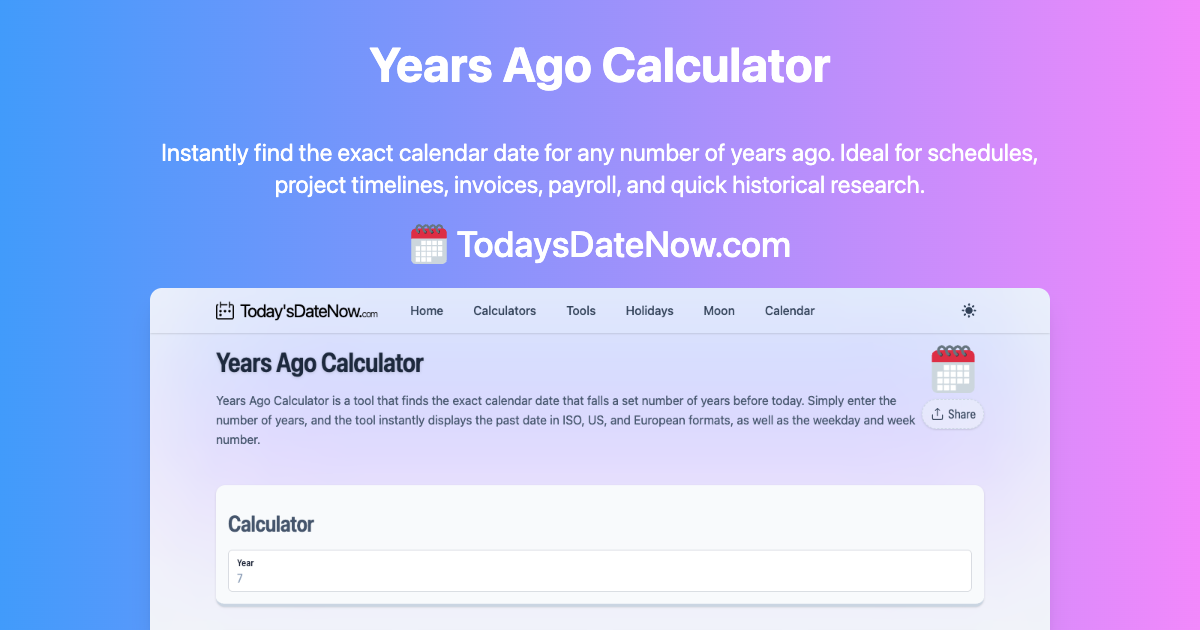
Task: Click the white banner subtitle starting "Instantly find"
Action: click(600, 170)
